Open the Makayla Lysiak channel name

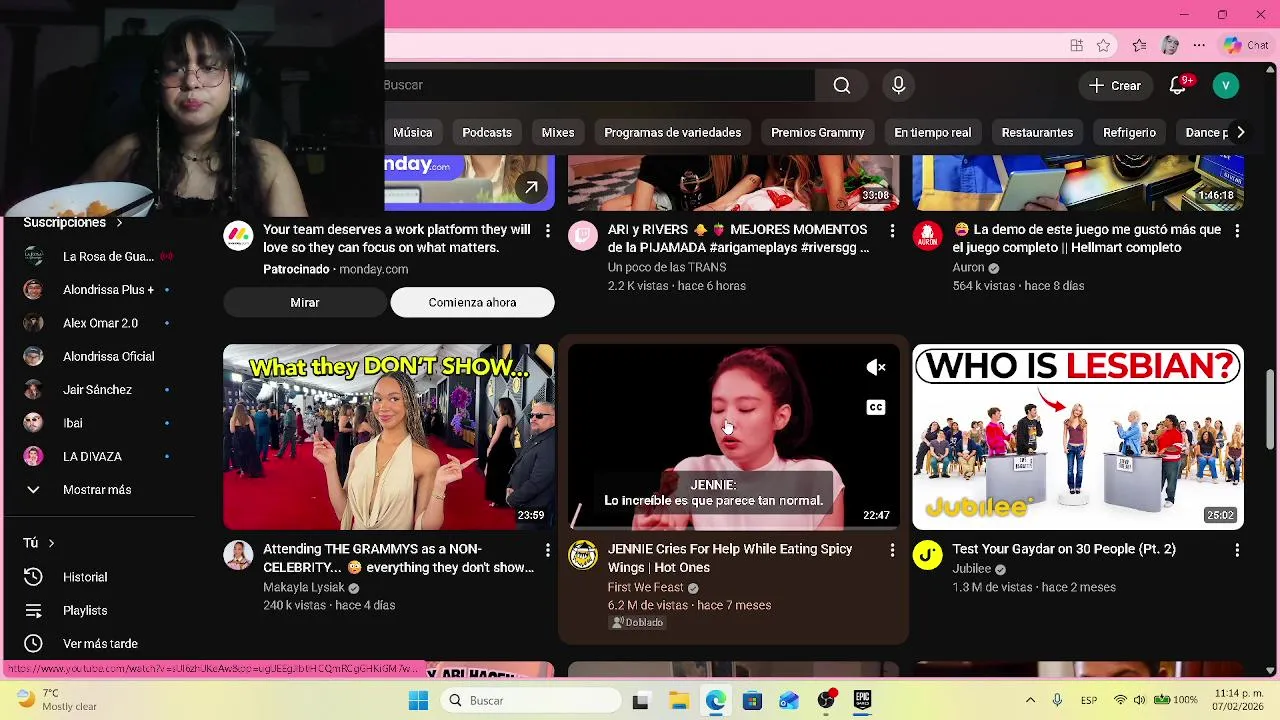pyautogui.click(x=304, y=587)
